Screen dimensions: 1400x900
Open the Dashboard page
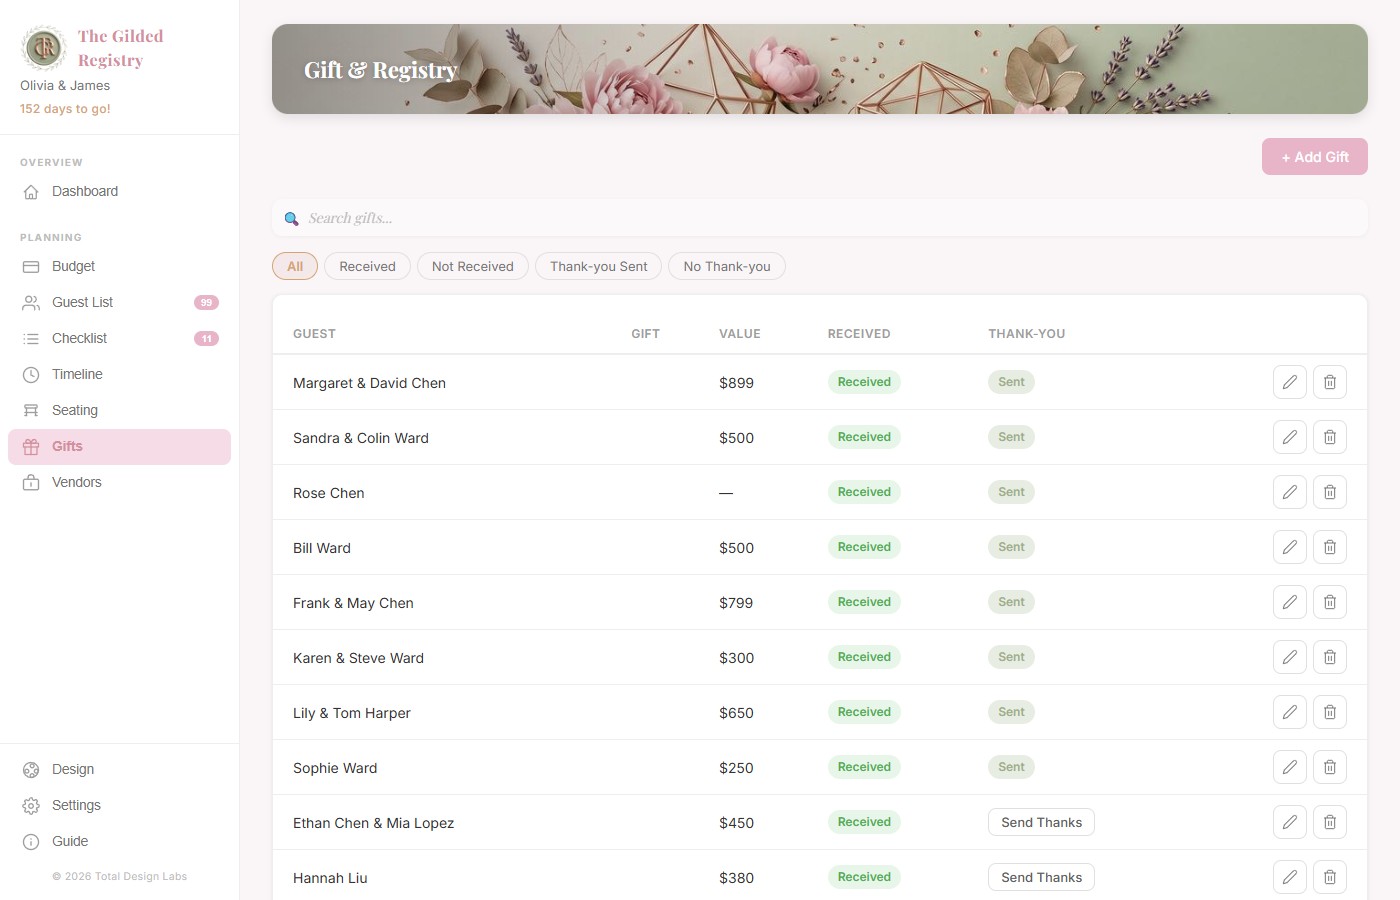coord(119,191)
